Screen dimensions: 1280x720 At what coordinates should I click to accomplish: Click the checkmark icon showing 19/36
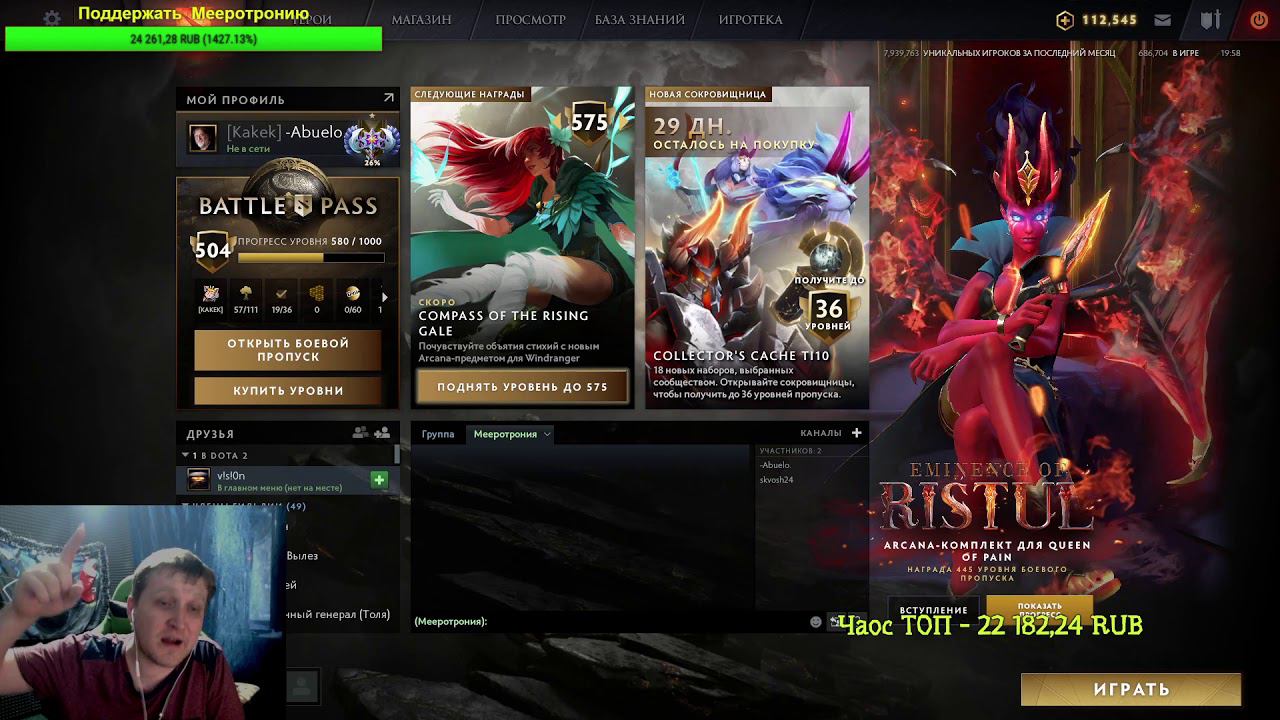pyautogui.click(x=282, y=298)
